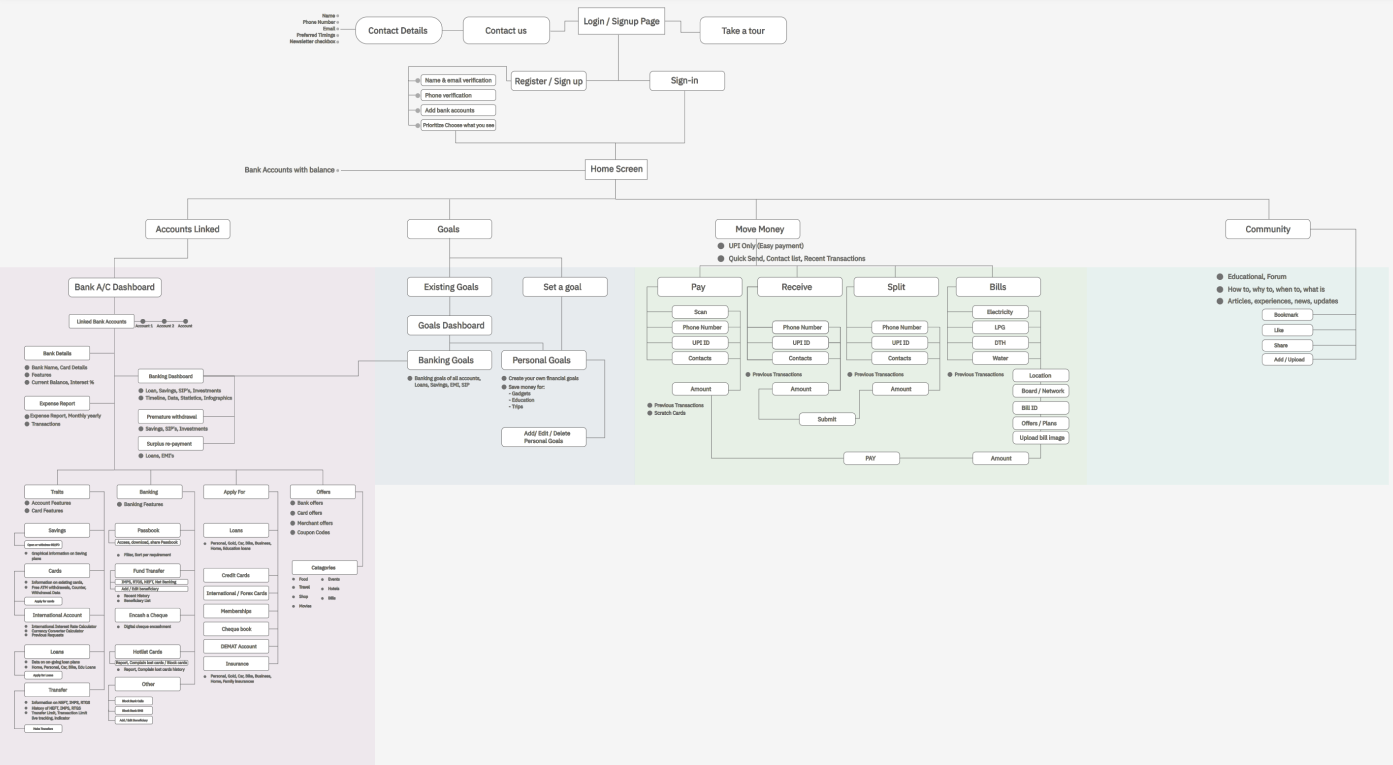
Task: Select the Name & email verification item
Action: tap(458, 79)
